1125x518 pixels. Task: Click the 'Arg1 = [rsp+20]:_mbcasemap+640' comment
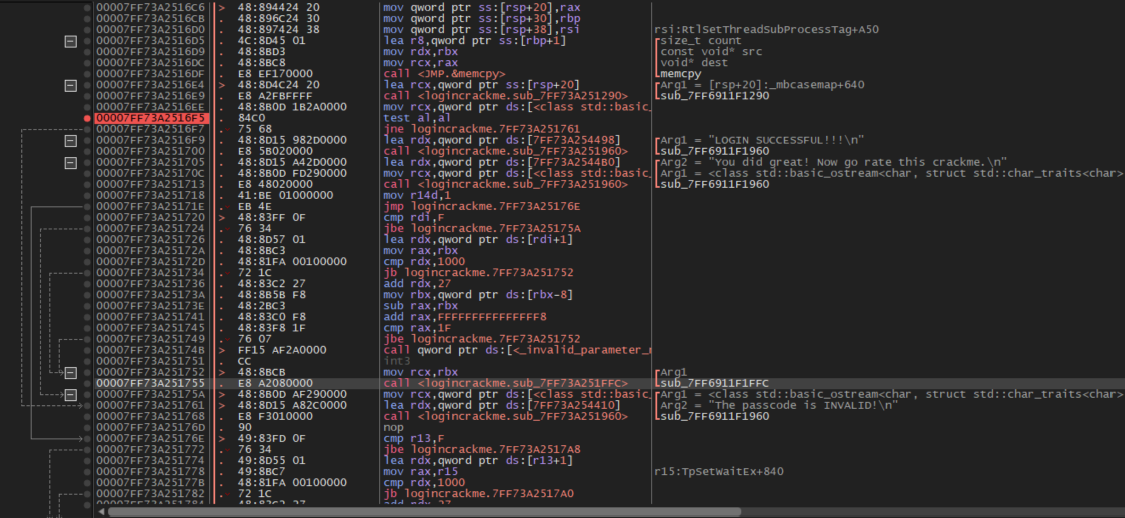click(760, 85)
